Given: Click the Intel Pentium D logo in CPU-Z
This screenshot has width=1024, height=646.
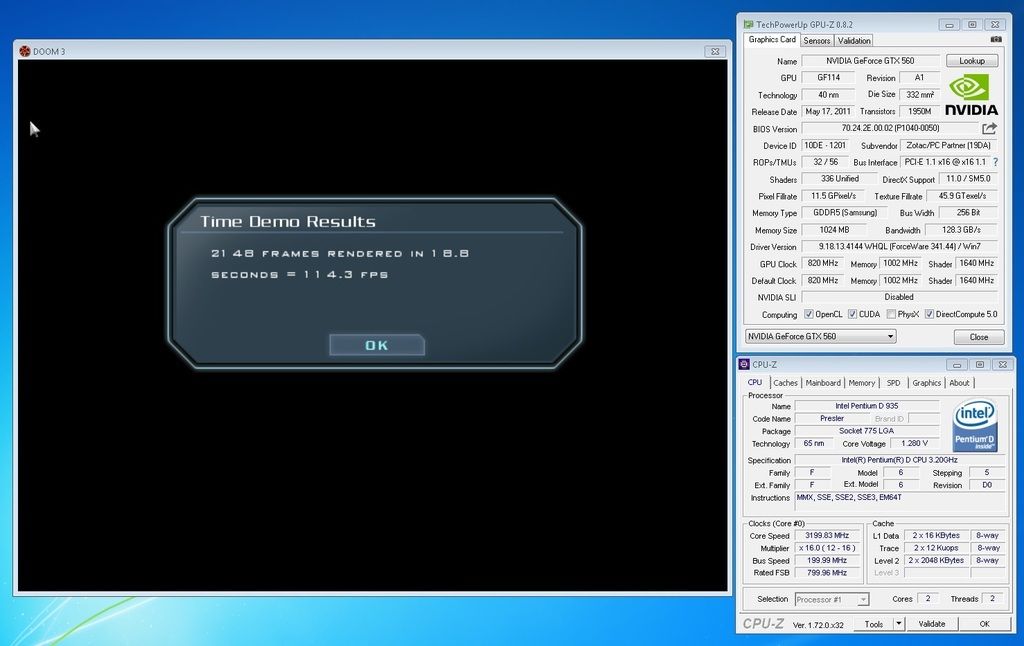Looking at the screenshot, I should pos(974,425).
